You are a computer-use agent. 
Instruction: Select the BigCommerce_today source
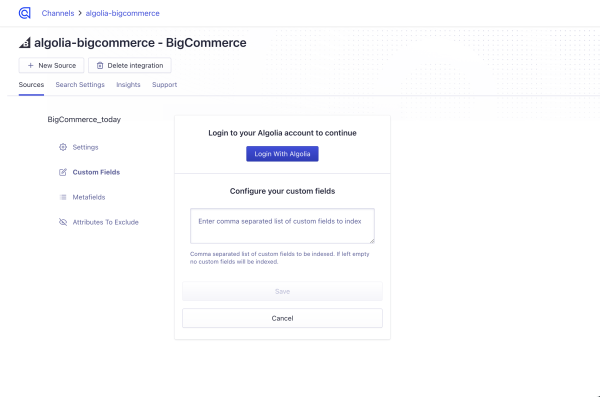coord(84,119)
